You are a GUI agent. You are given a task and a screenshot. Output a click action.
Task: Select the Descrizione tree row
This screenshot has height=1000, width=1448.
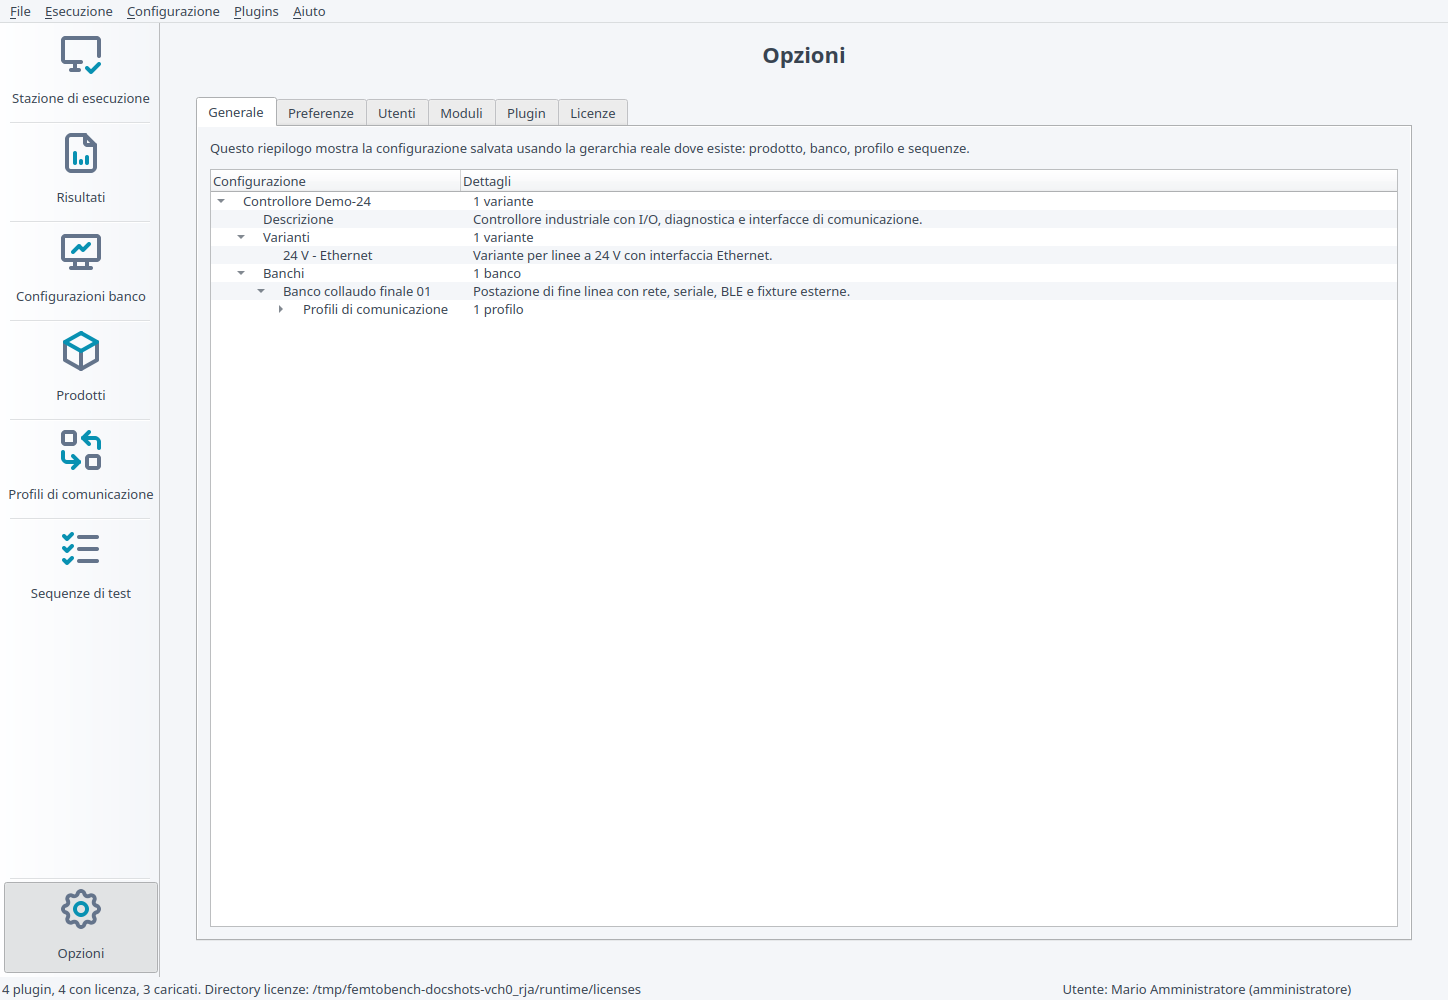tap(804, 219)
